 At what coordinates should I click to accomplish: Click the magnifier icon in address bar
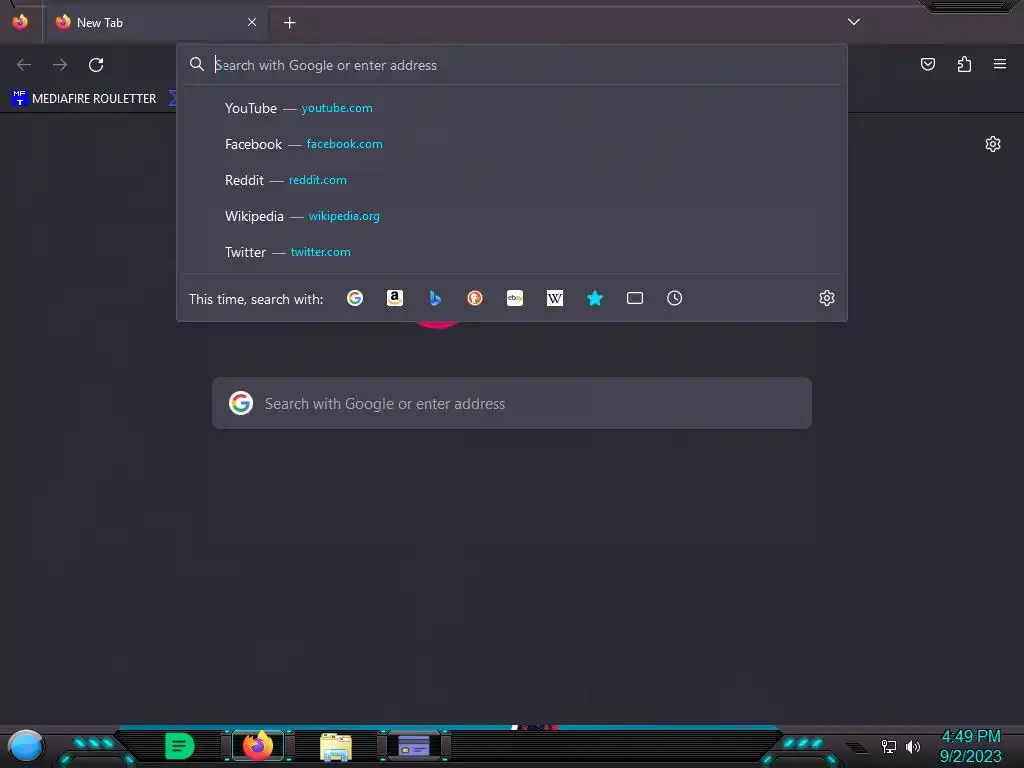pyautogui.click(x=197, y=65)
